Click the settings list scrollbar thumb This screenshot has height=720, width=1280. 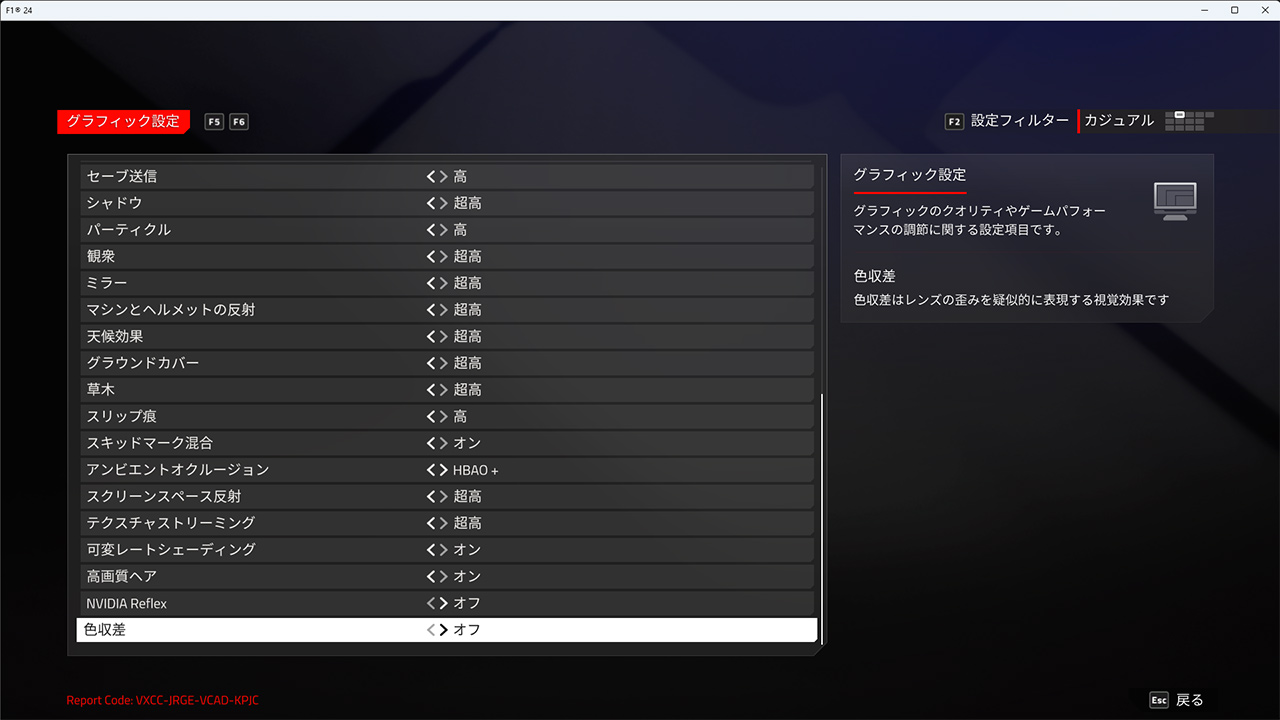coord(821,518)
